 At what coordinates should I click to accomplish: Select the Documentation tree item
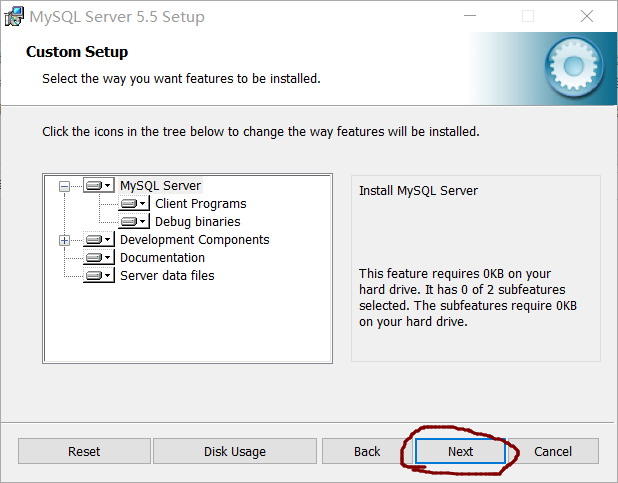tap(162, 258)
